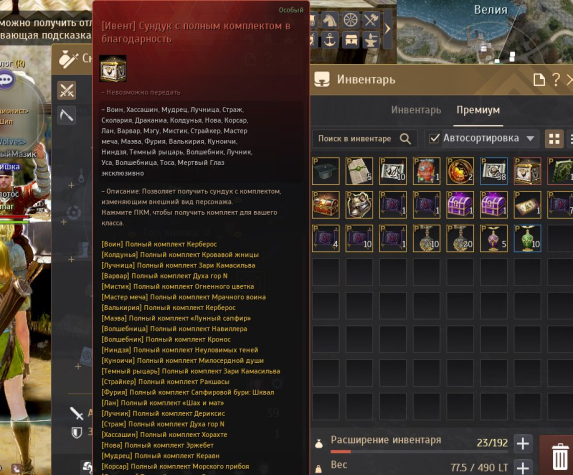Open the horse mount icon
This screenshot has height=475, width=573.
330,20
